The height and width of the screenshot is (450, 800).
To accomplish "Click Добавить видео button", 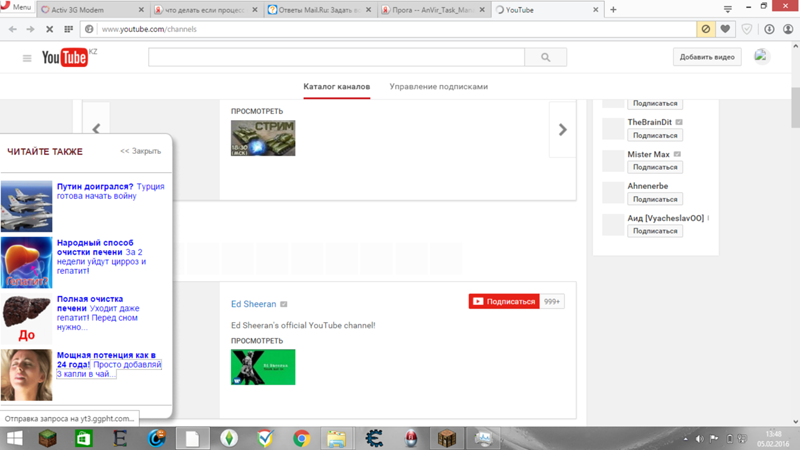I will coord(707,57).
